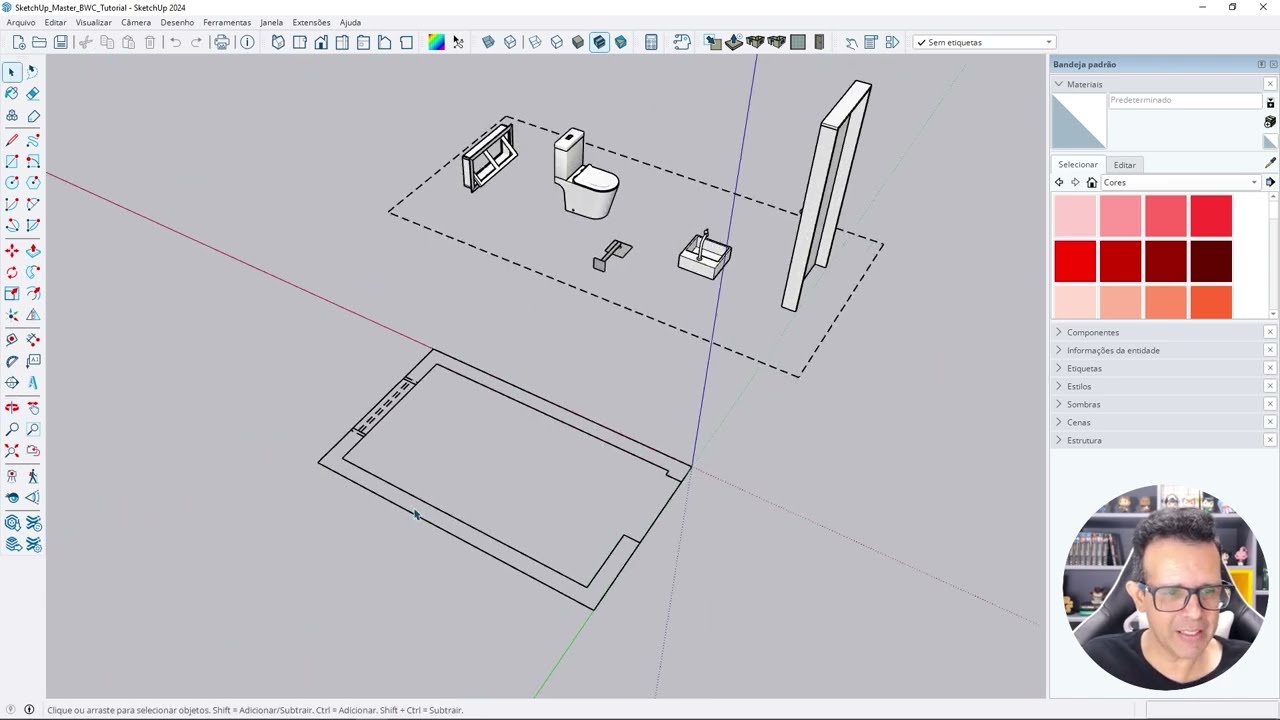Select the Zoom magnifier tool
1280x720 pixels.
(x=12, y=429)
